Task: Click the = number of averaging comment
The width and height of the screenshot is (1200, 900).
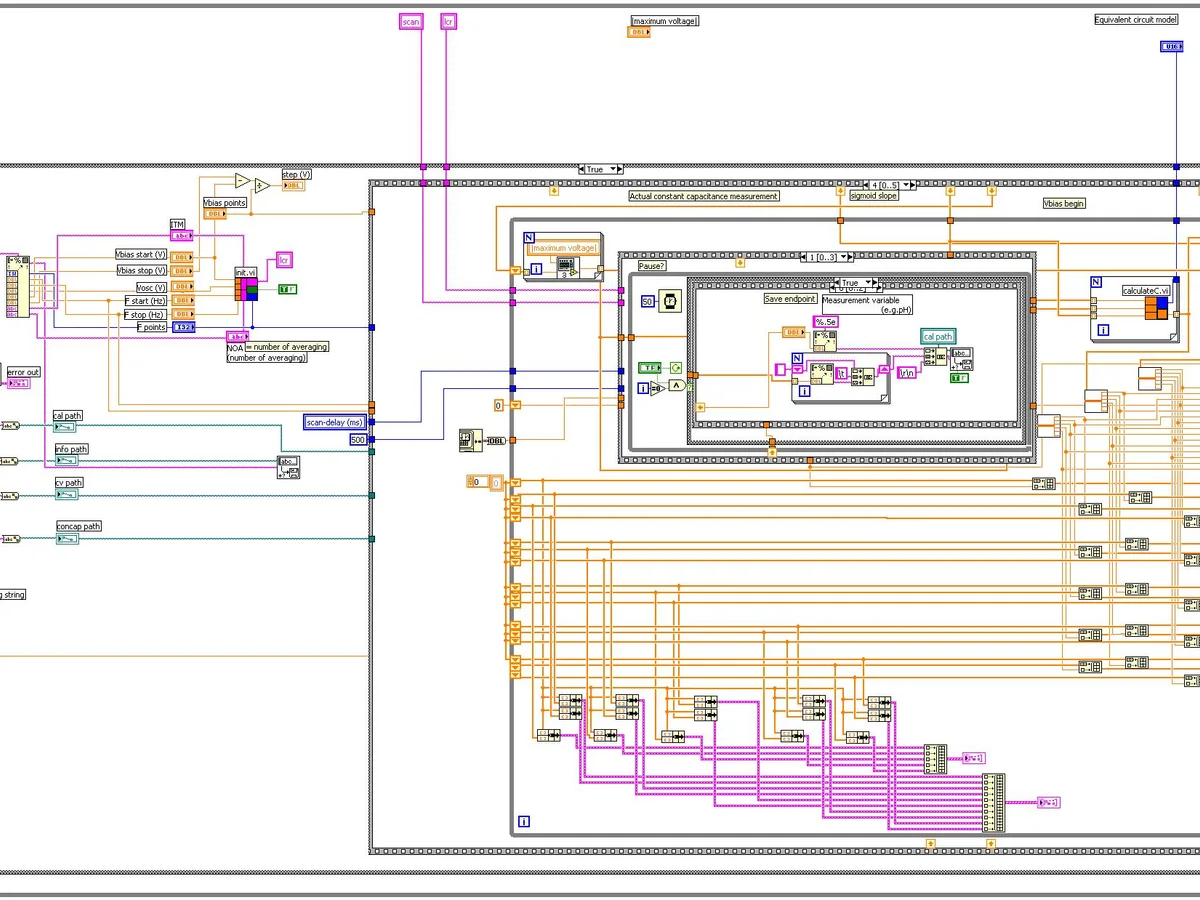Action: coord(286,347)
